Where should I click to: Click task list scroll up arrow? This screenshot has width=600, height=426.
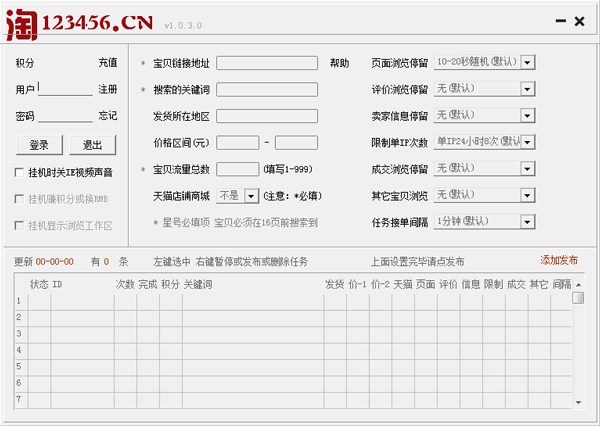579,285
